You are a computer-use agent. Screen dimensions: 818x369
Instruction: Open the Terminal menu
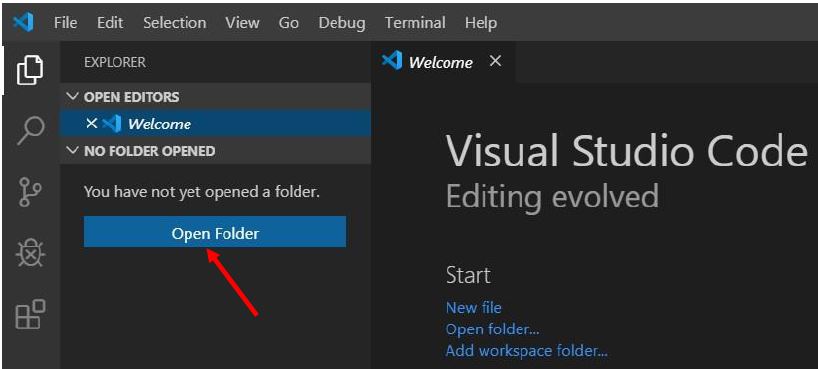[x=415, y=23]
